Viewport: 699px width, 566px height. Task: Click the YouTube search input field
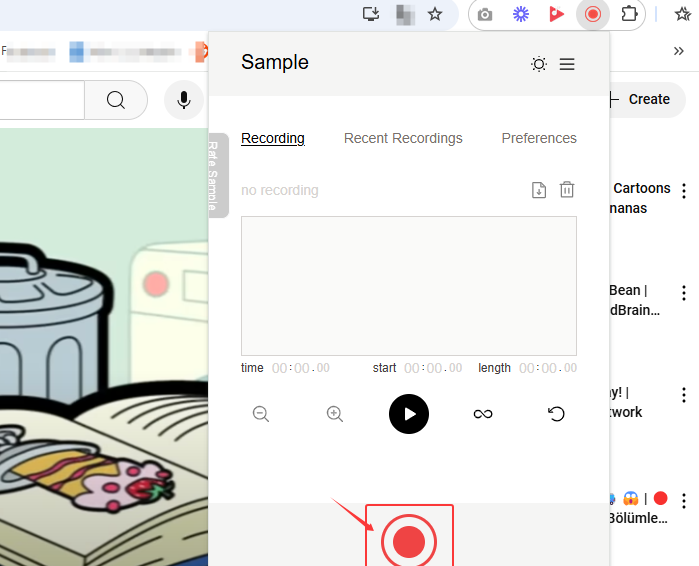point(42,100)
